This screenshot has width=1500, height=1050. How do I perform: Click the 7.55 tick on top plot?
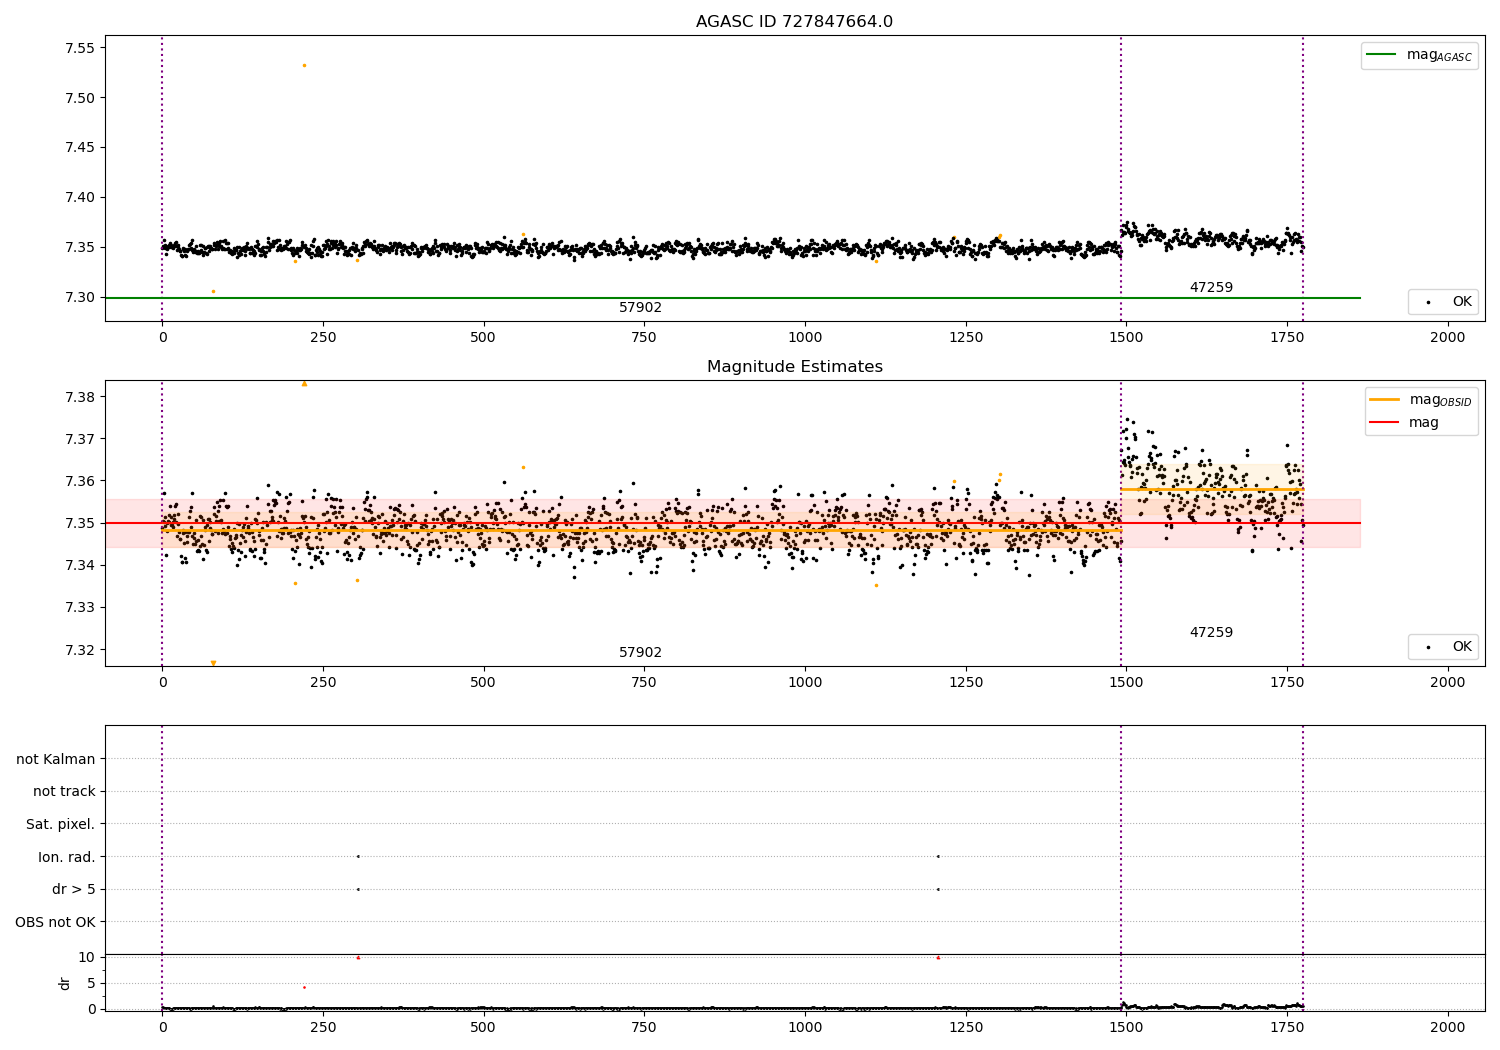pos(78,48)
